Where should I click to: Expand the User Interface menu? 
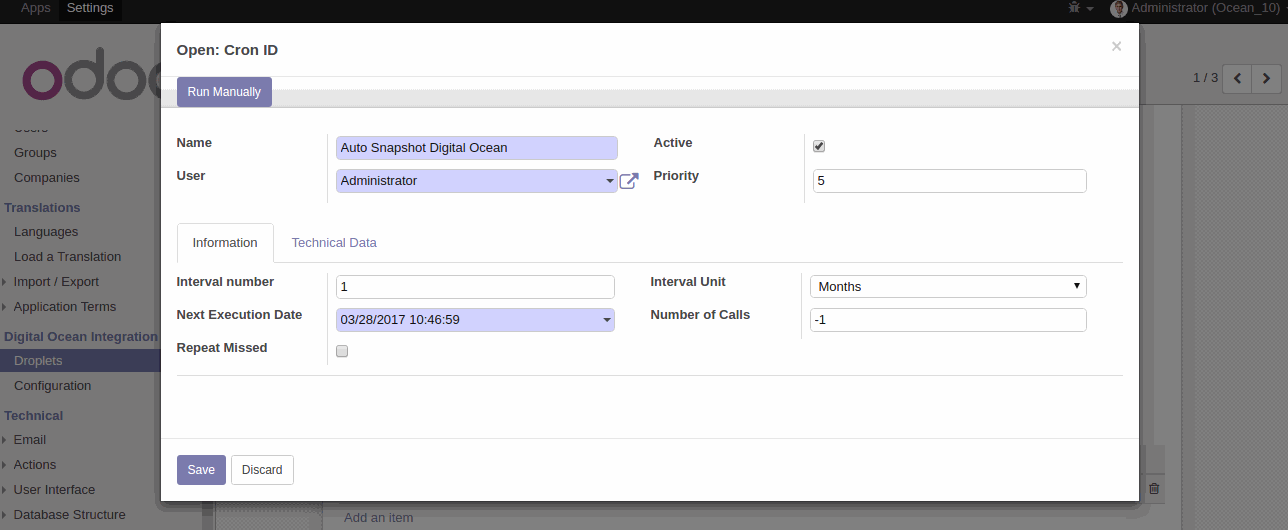54,490
